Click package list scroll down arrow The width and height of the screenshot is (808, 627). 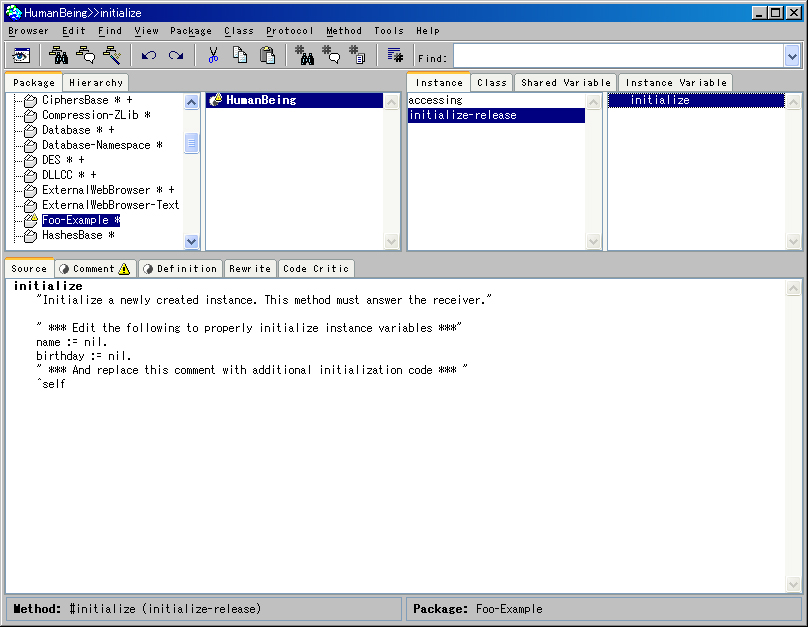click(191, 241)
